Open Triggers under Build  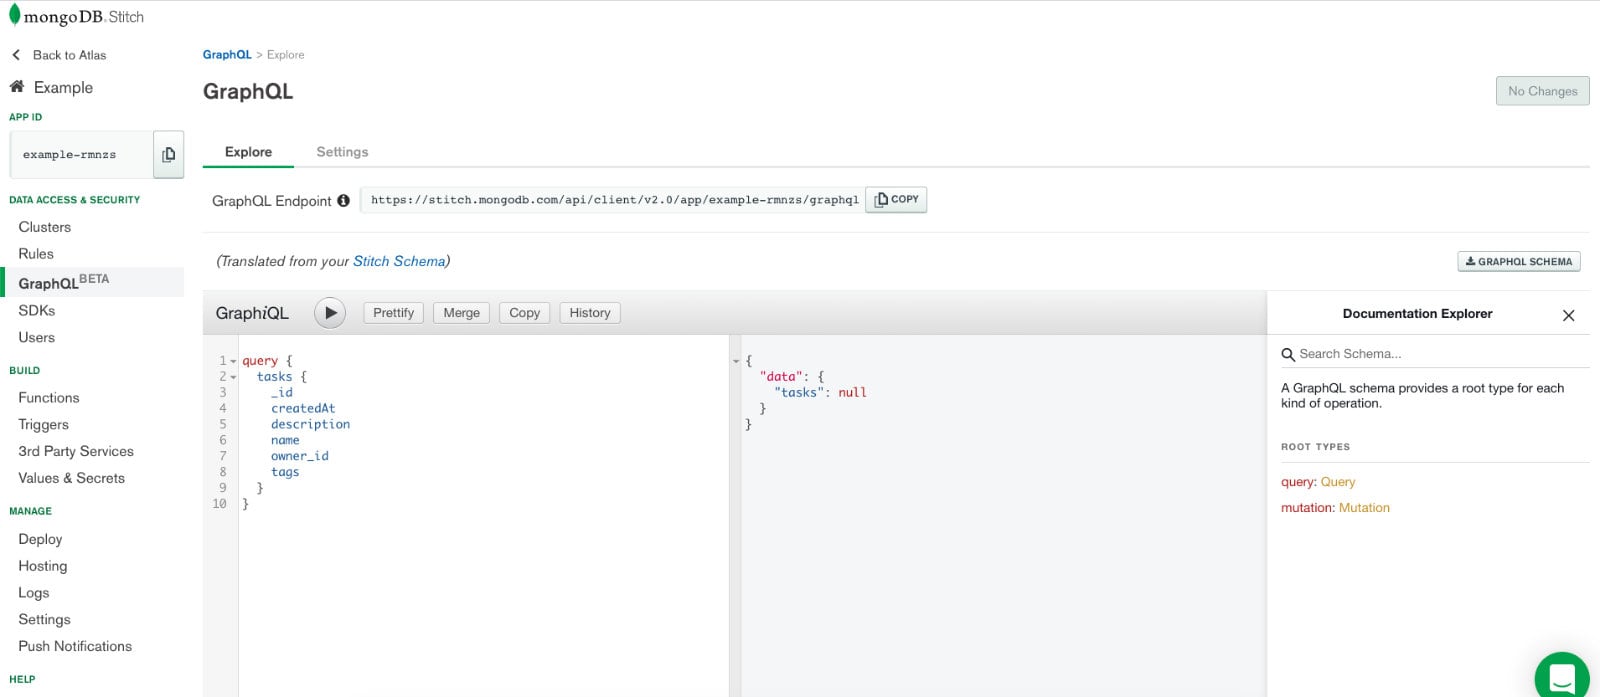[44, 425]
